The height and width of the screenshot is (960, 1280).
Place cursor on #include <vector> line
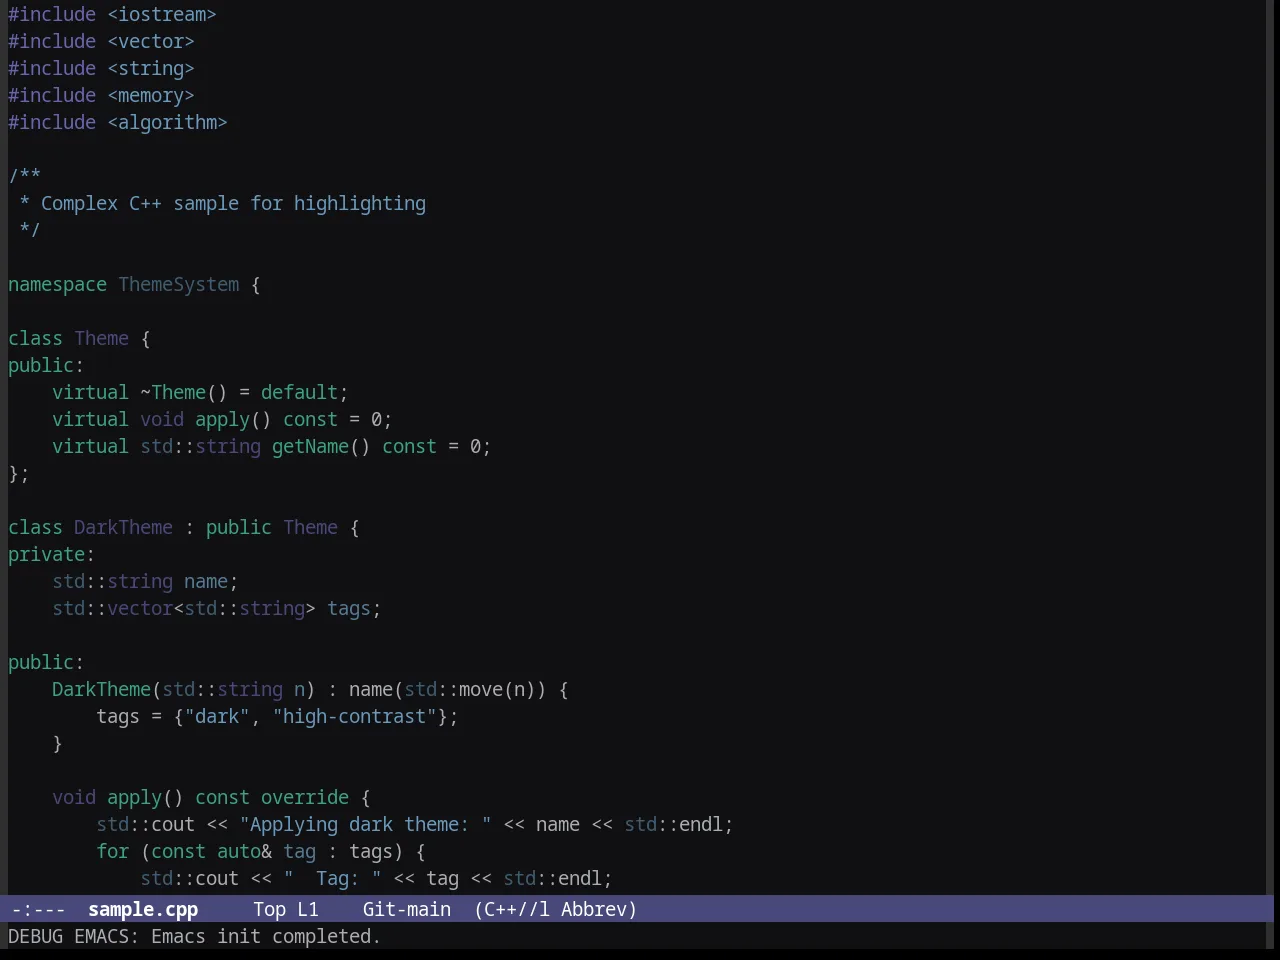pos(101,41)
